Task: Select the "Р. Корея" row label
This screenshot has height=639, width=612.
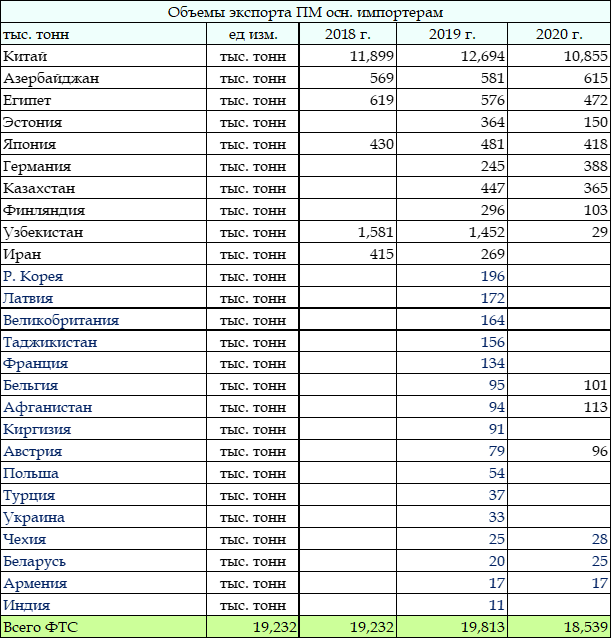Action: [x=33, y=277]
